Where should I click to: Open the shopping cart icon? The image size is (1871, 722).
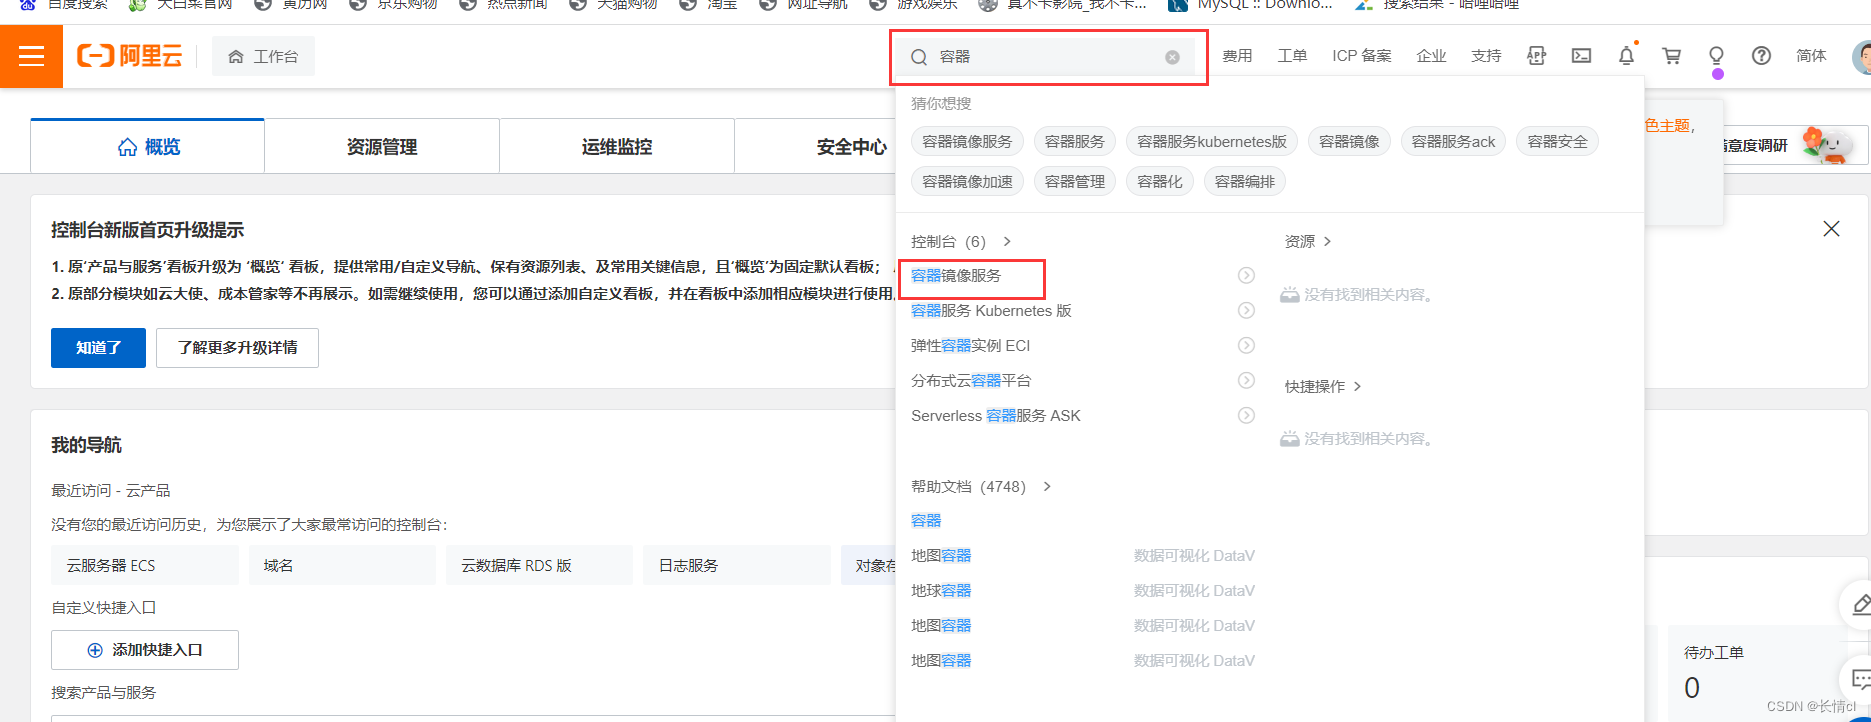pyautogui.click(x=1671, y=56)
